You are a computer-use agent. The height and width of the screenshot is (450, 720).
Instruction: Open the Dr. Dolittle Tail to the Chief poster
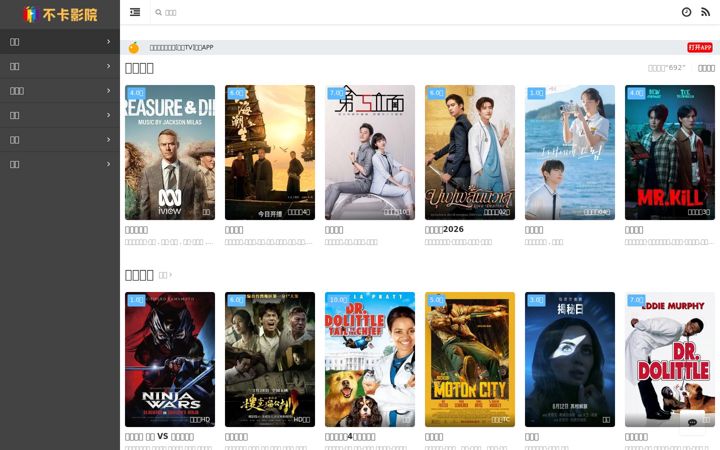pos(370,360)
